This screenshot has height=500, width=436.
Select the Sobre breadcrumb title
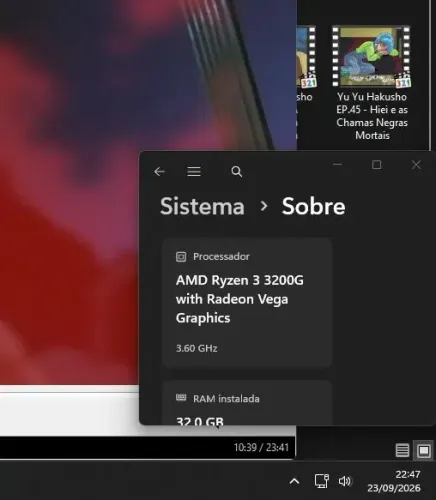tap(313, 206)
